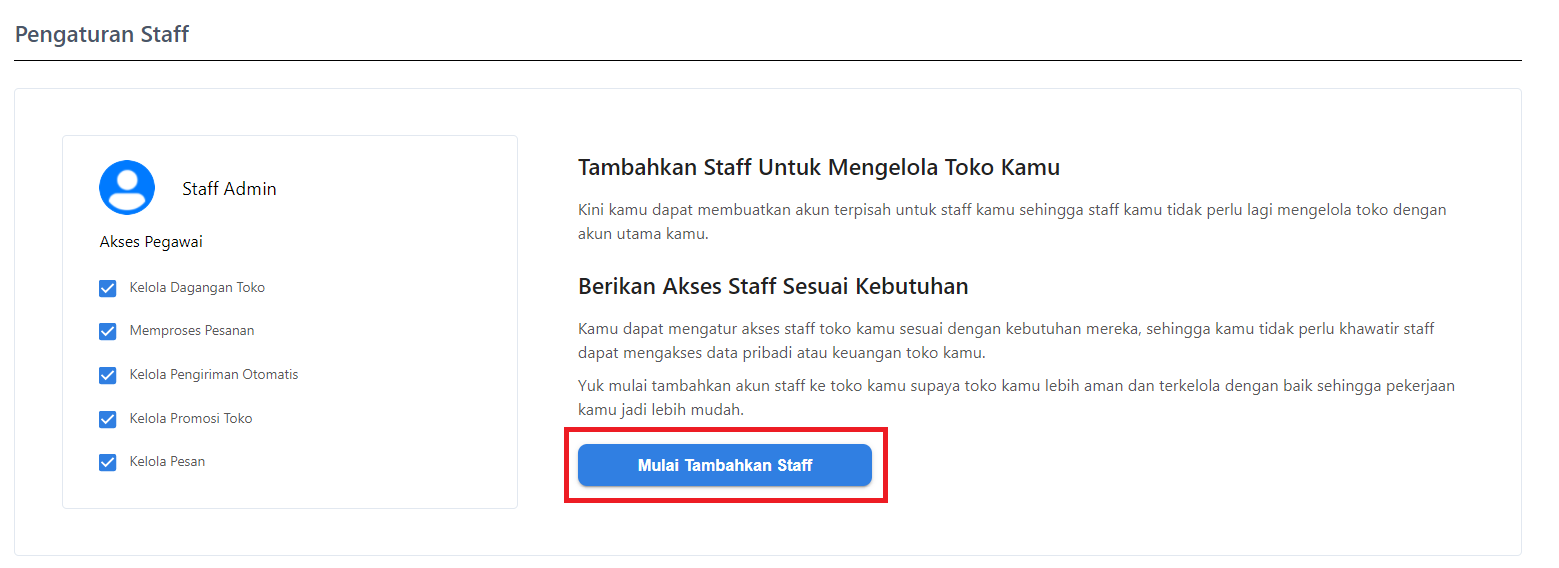Uncheck the Kelola Dagangan Toko checkbox
Screen dimensions: 1559x568
pos(108,288)
